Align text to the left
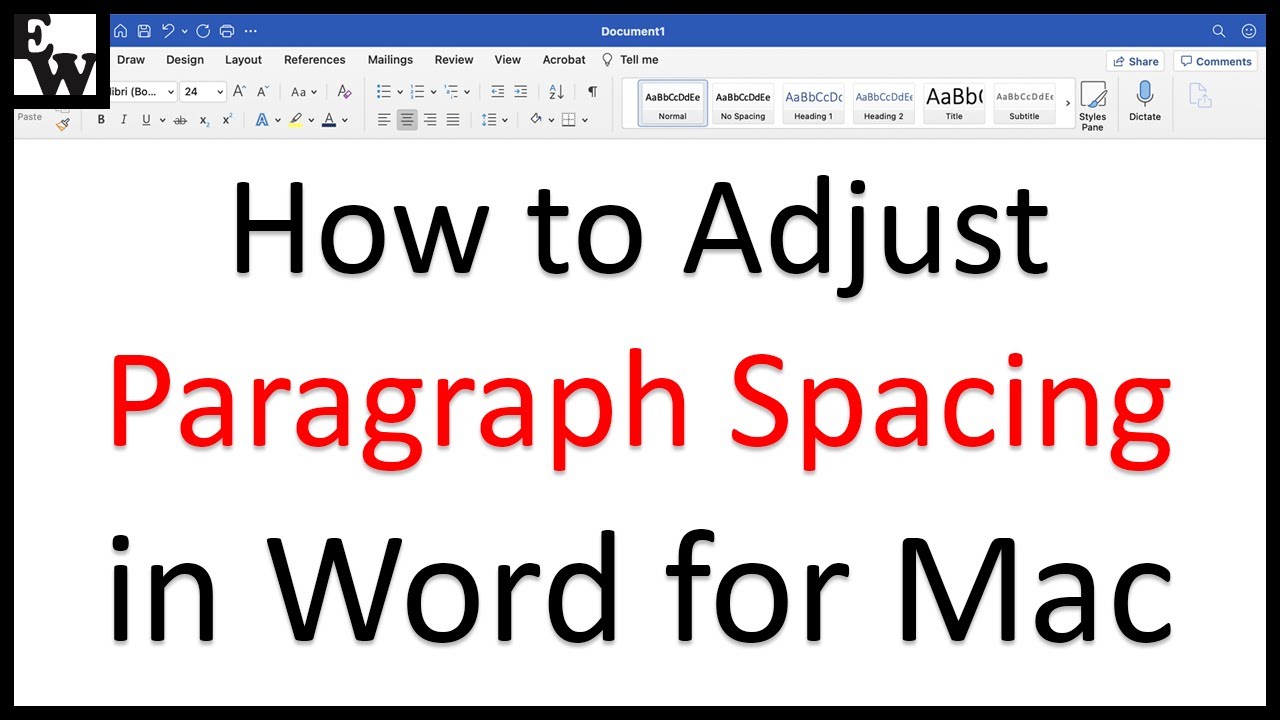This screenshot has height=720, width=1280. tap(384, 120)
